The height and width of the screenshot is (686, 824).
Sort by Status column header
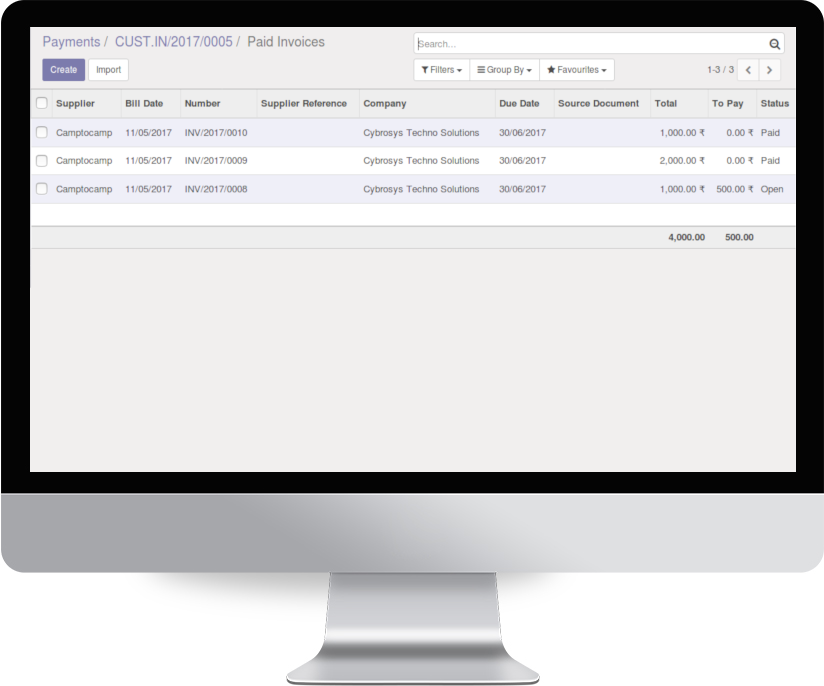[775, 104]
